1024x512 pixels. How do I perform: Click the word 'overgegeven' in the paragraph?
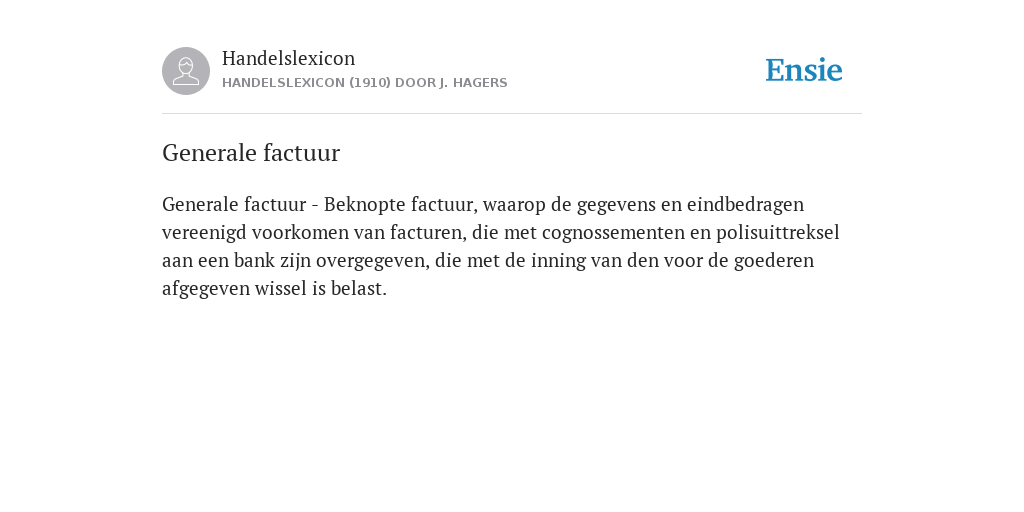coord(373,261)
